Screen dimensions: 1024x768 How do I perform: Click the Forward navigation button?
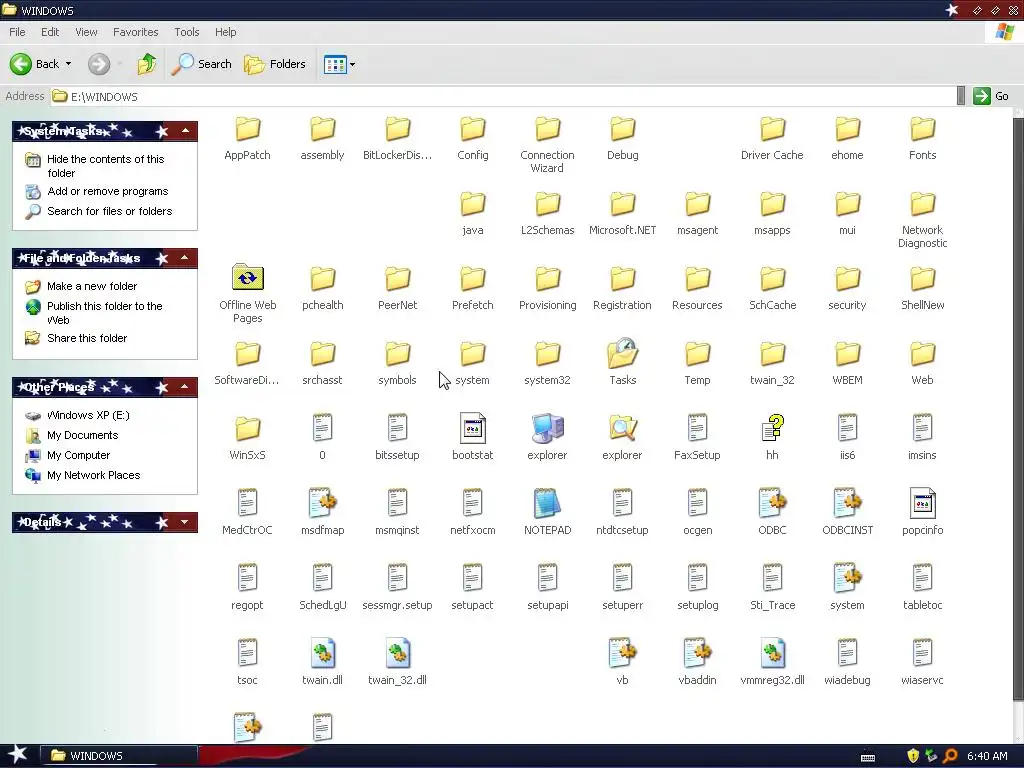click(x=99, y=64)
